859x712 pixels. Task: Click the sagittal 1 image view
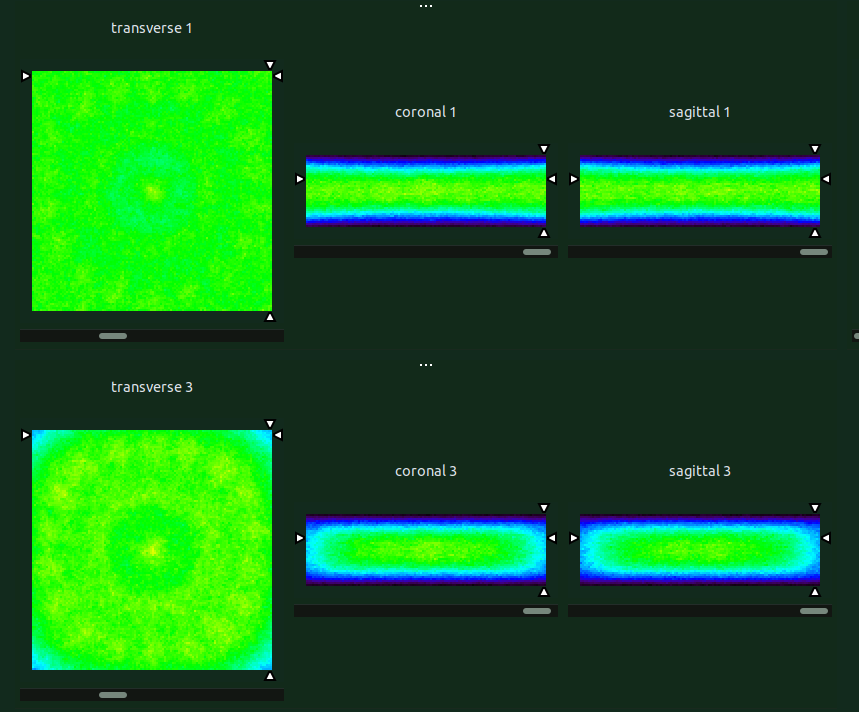[700, 191]
